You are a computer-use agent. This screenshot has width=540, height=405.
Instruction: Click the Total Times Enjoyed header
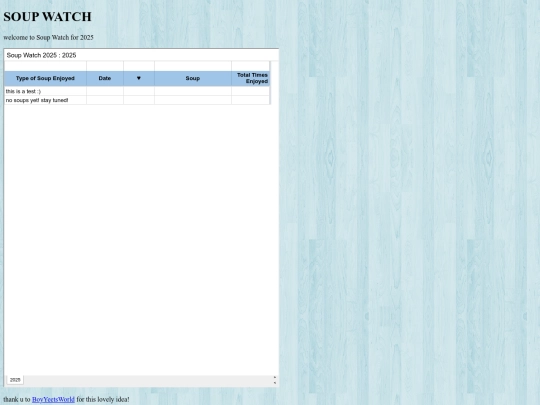pos(251,78)
